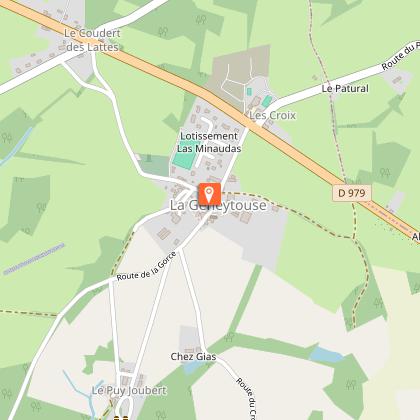Select the La Geneytouse town label
This screenshot has width=420, height=420.
pyautogui.click(x=218, y=205)
